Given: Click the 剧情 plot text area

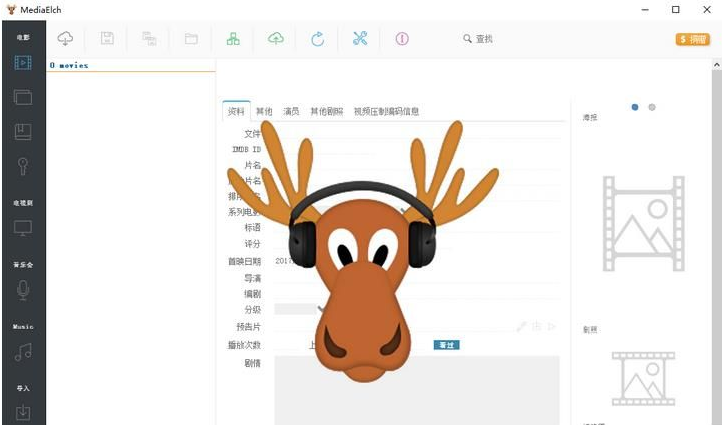Looking at the screenshot, I should click(x=417, y=390).
